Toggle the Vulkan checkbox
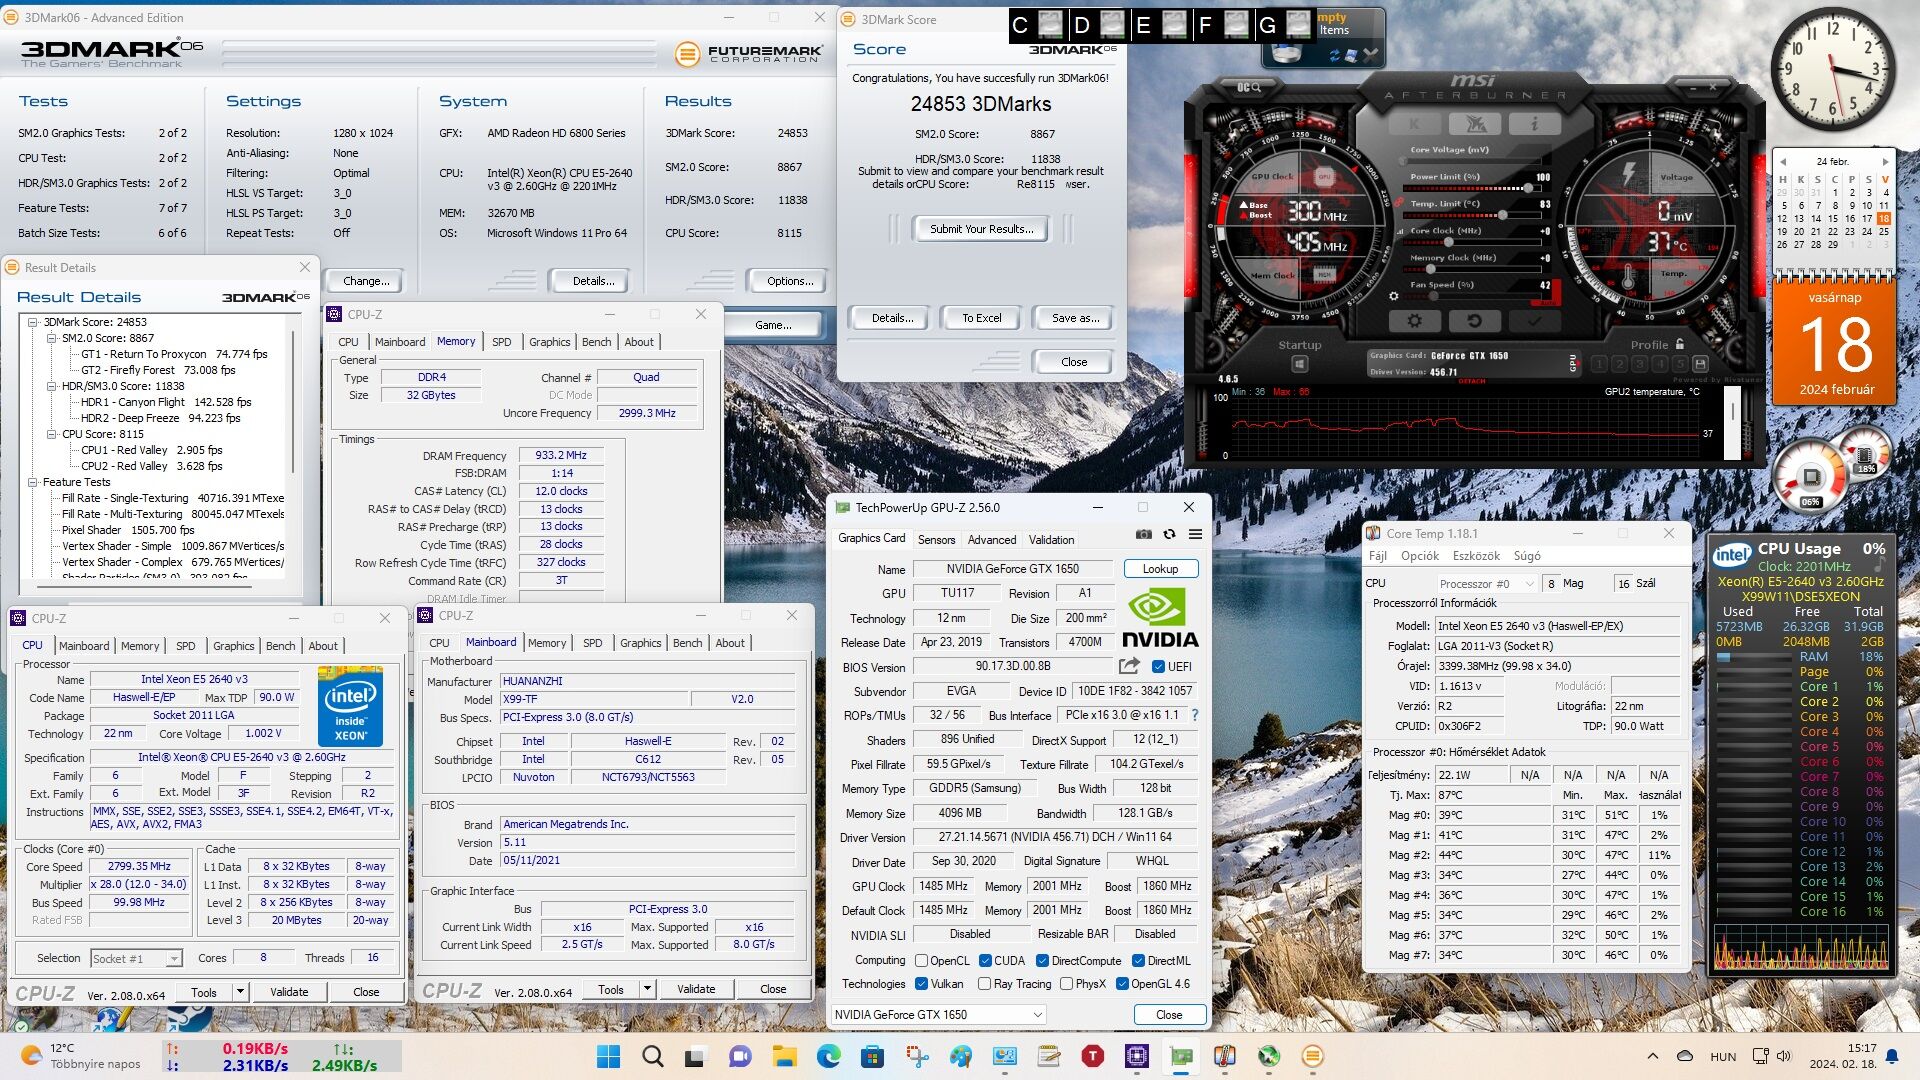 921,984
